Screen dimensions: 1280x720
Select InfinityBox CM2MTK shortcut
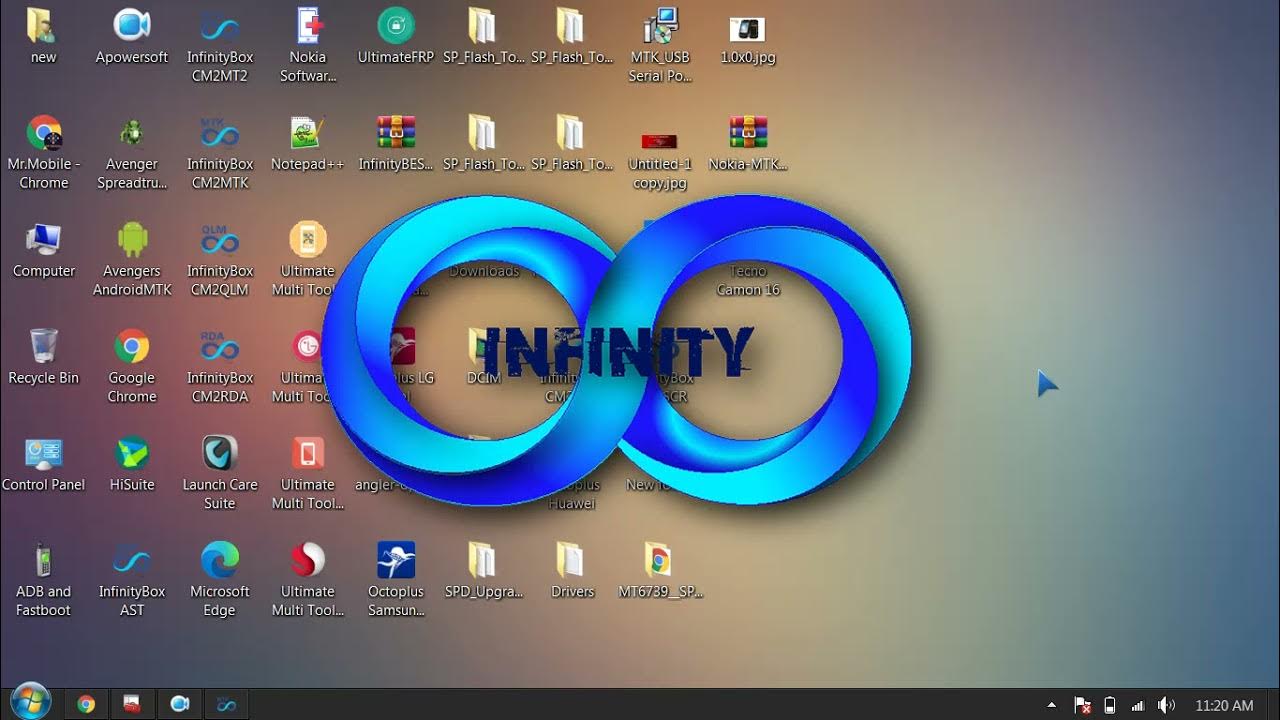[220, 152]
